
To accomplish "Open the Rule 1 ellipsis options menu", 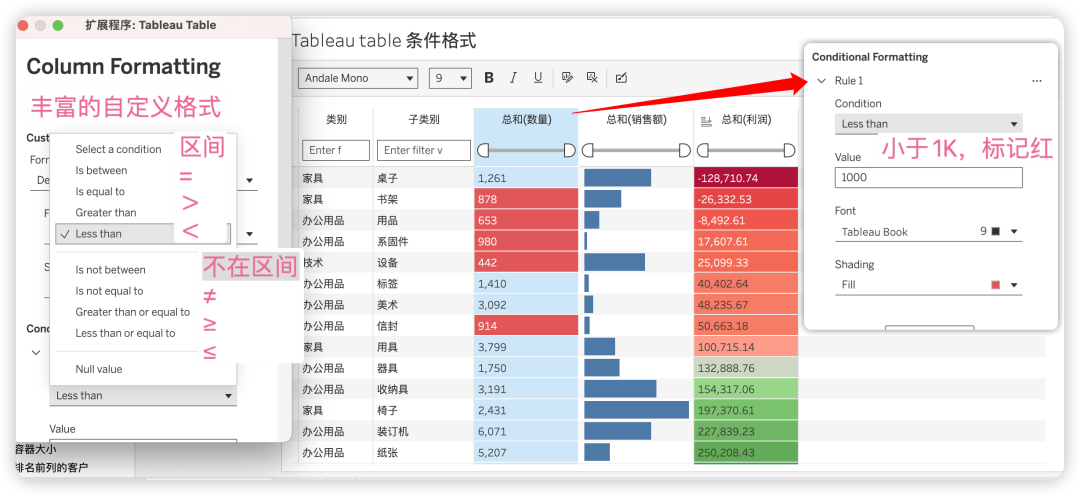I will pyautogui.click(x=1037, y=81).
